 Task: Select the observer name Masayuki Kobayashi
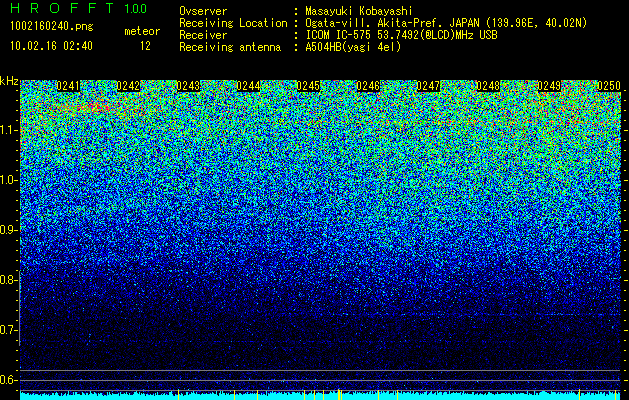coord(359,11)
